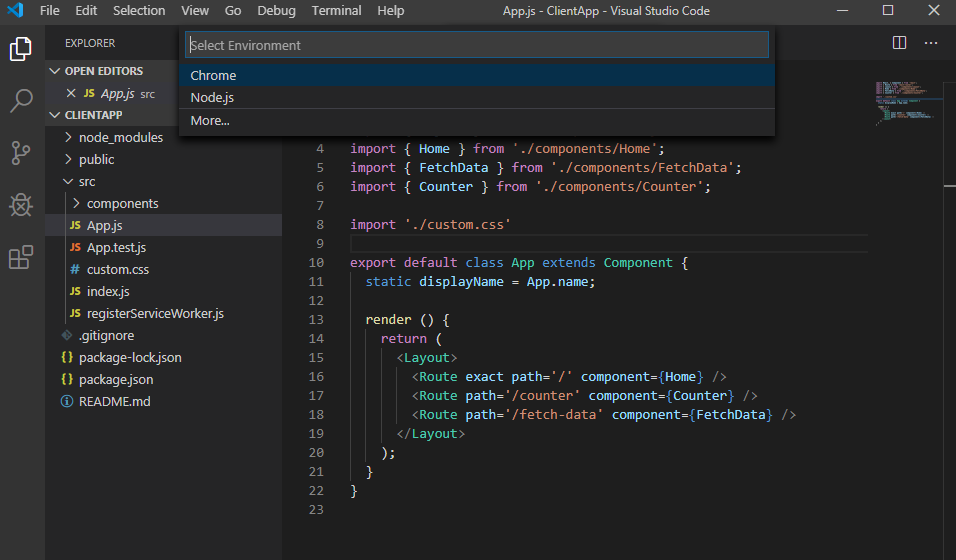Minimize the VS Code window
Screen dimensions: 956x560
[x=843, y=10]
